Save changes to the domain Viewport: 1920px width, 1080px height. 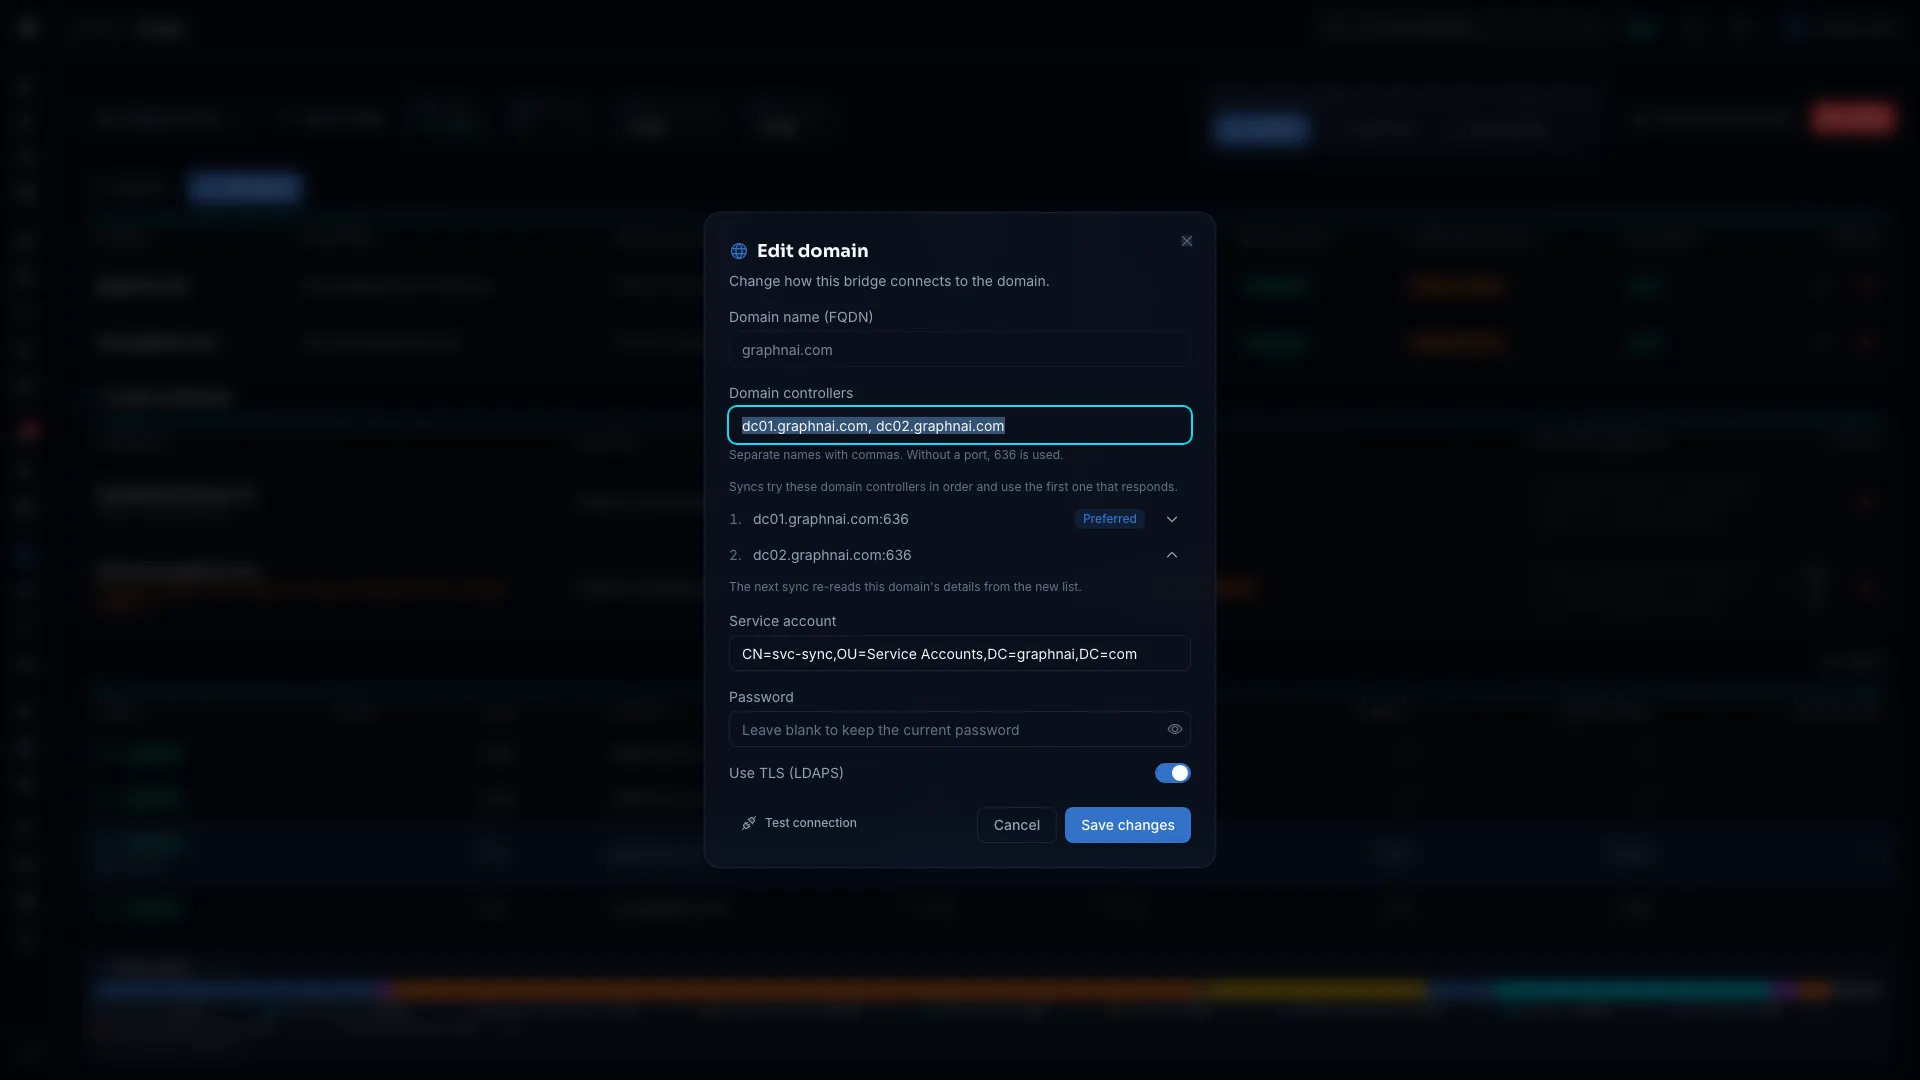(1128, 825)
